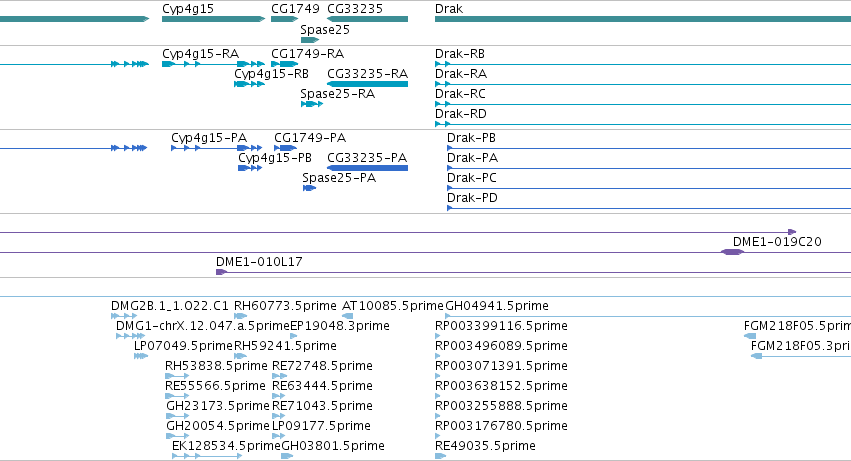Select EST RP003255888.5prime

437,416
